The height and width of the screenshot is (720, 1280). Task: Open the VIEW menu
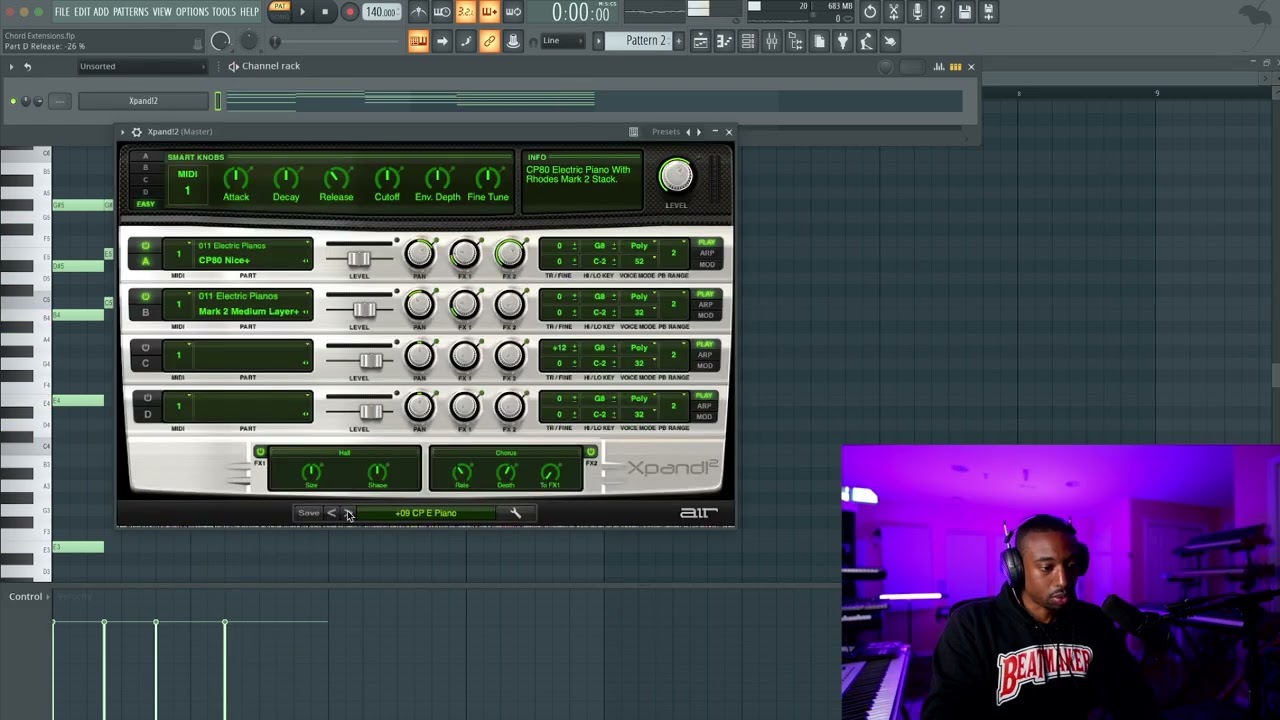pos(162,12)
